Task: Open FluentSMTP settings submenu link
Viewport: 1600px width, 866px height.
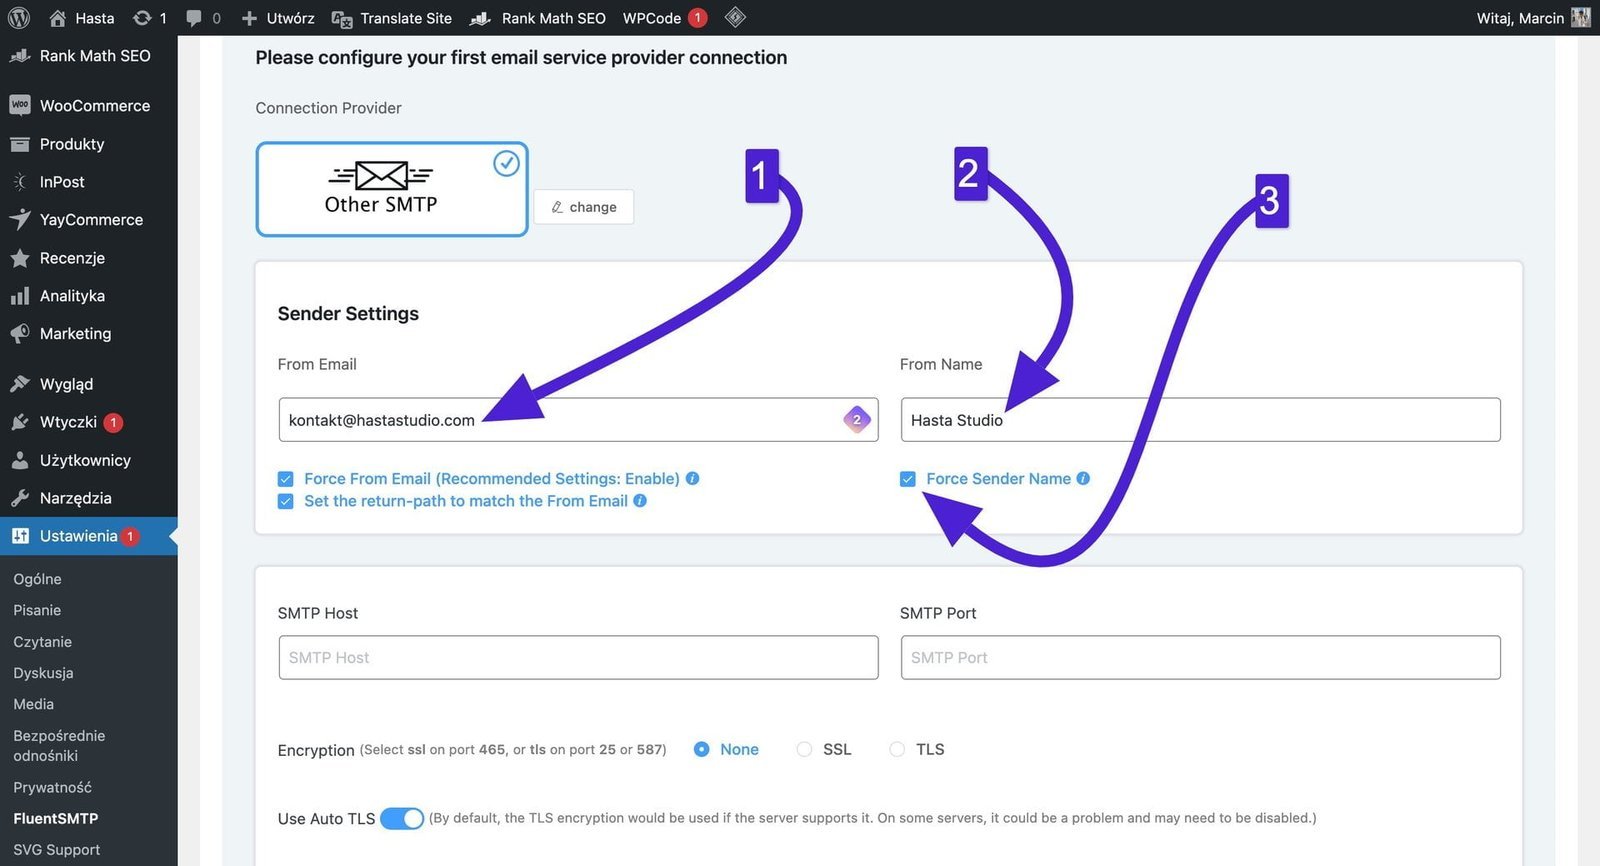Action: (56, 819)
